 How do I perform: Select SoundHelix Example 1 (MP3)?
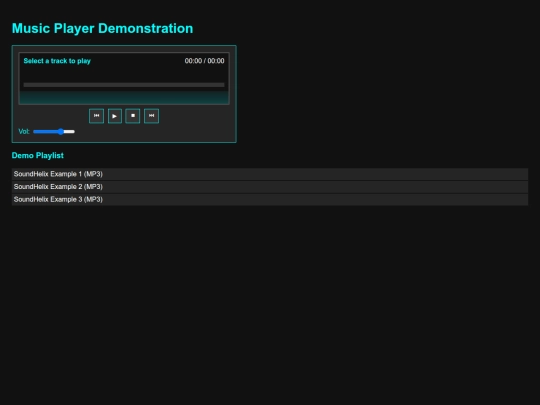(x=270, y=174)
